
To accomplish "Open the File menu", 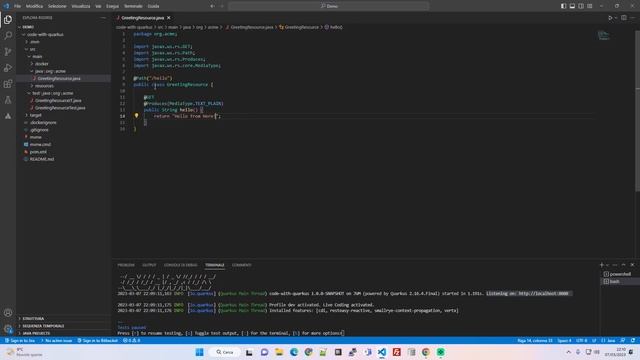I will point(18,6).
